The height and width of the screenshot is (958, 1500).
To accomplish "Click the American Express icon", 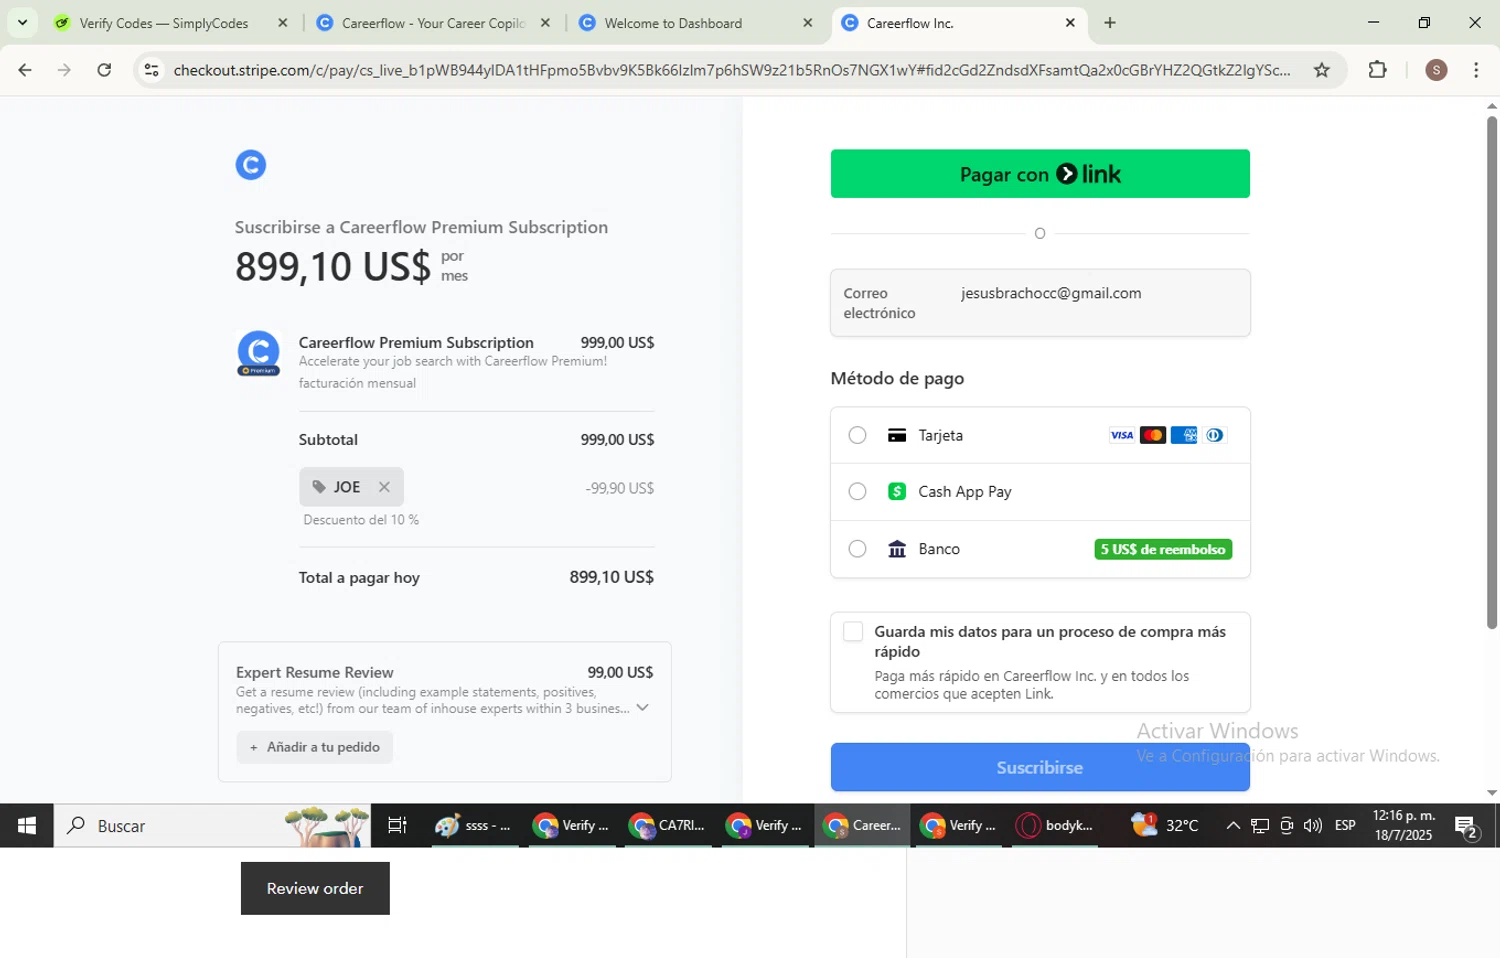I will tap(1184, 435).
